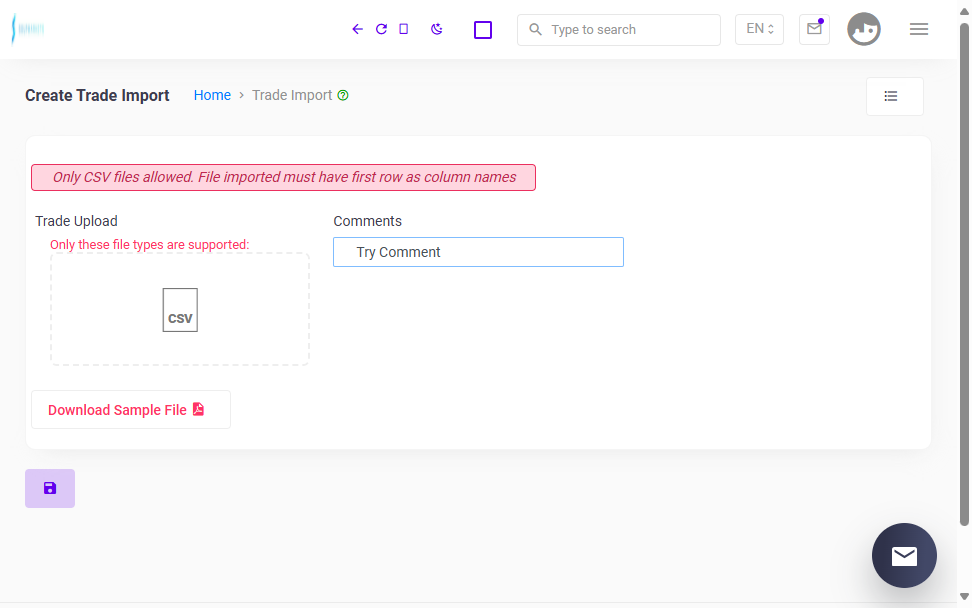This screenshot has height=608, width=972.
Task: Go to Home breadcrumb link
Action: (212, 95)
